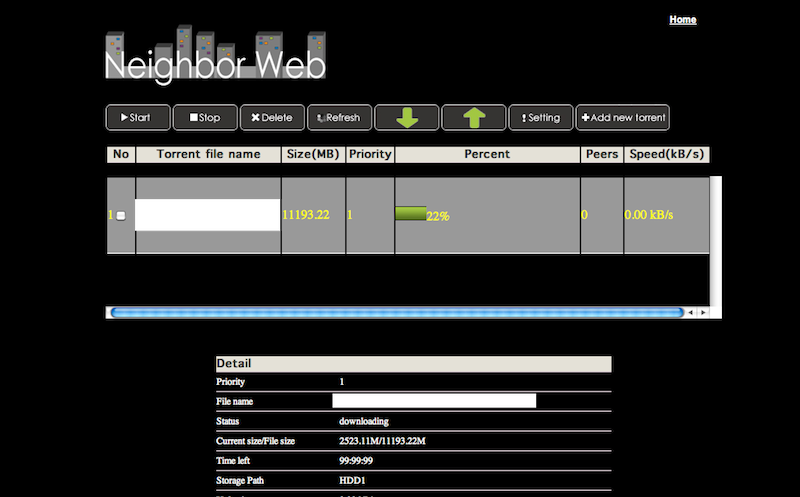Image resolution: width=800 pixels, height=497 pixels.
Task: Click the Current size/File size label
Action: coord(255,441)
